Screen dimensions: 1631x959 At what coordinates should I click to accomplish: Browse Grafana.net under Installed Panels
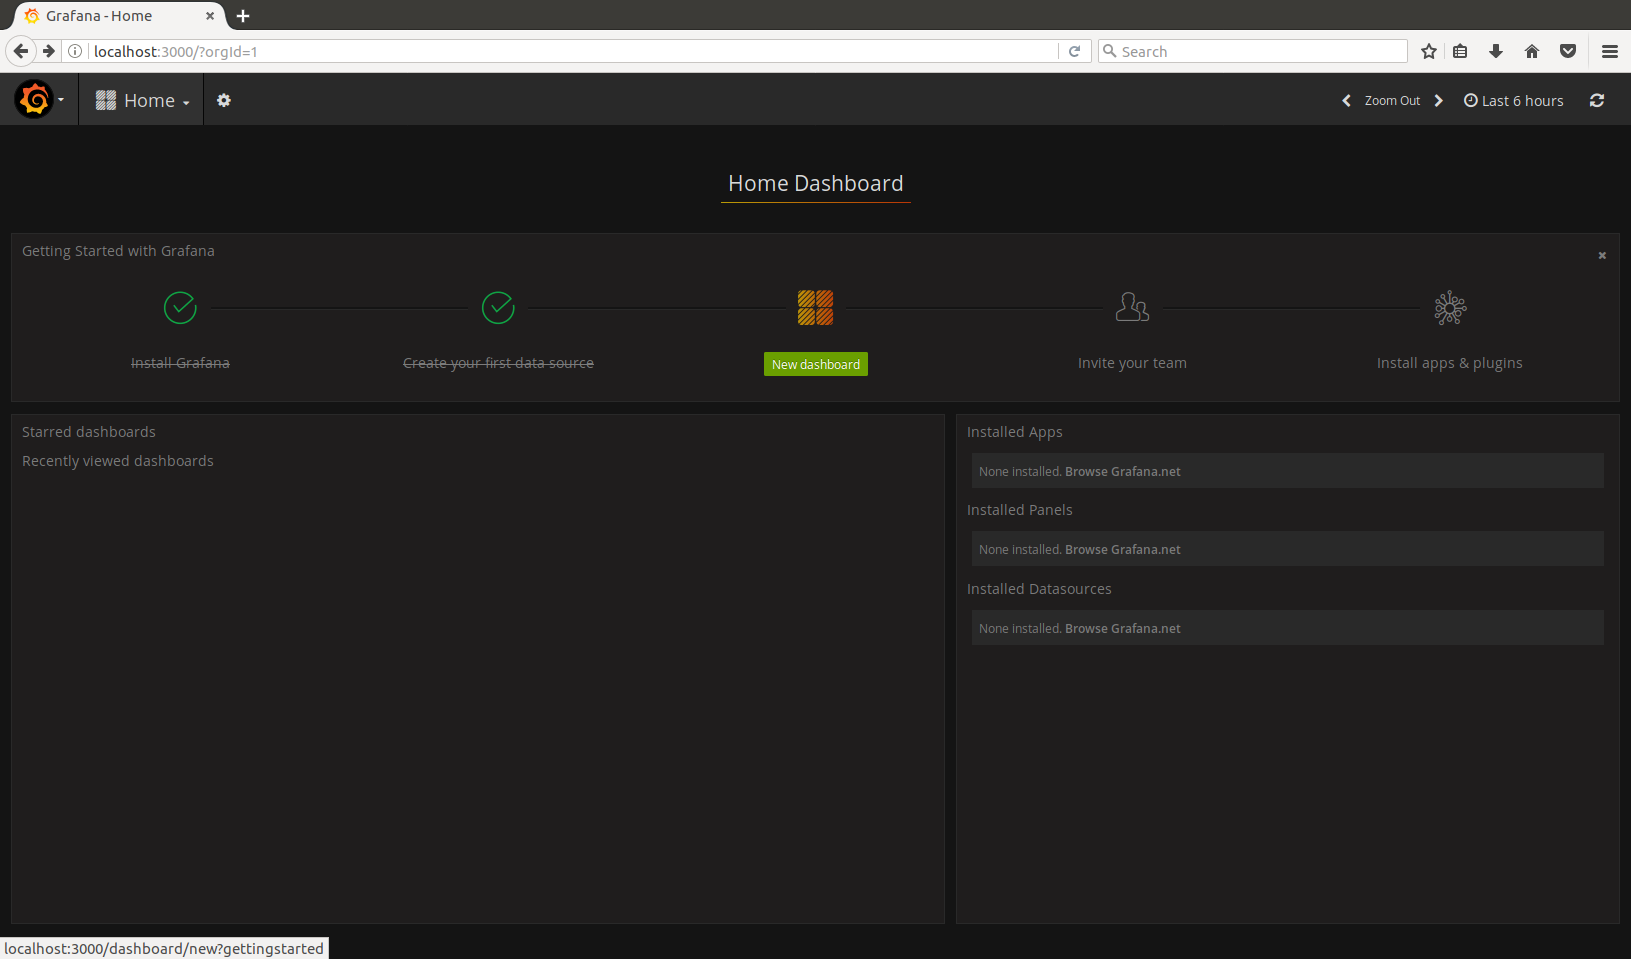click(x=1123, y=549)
